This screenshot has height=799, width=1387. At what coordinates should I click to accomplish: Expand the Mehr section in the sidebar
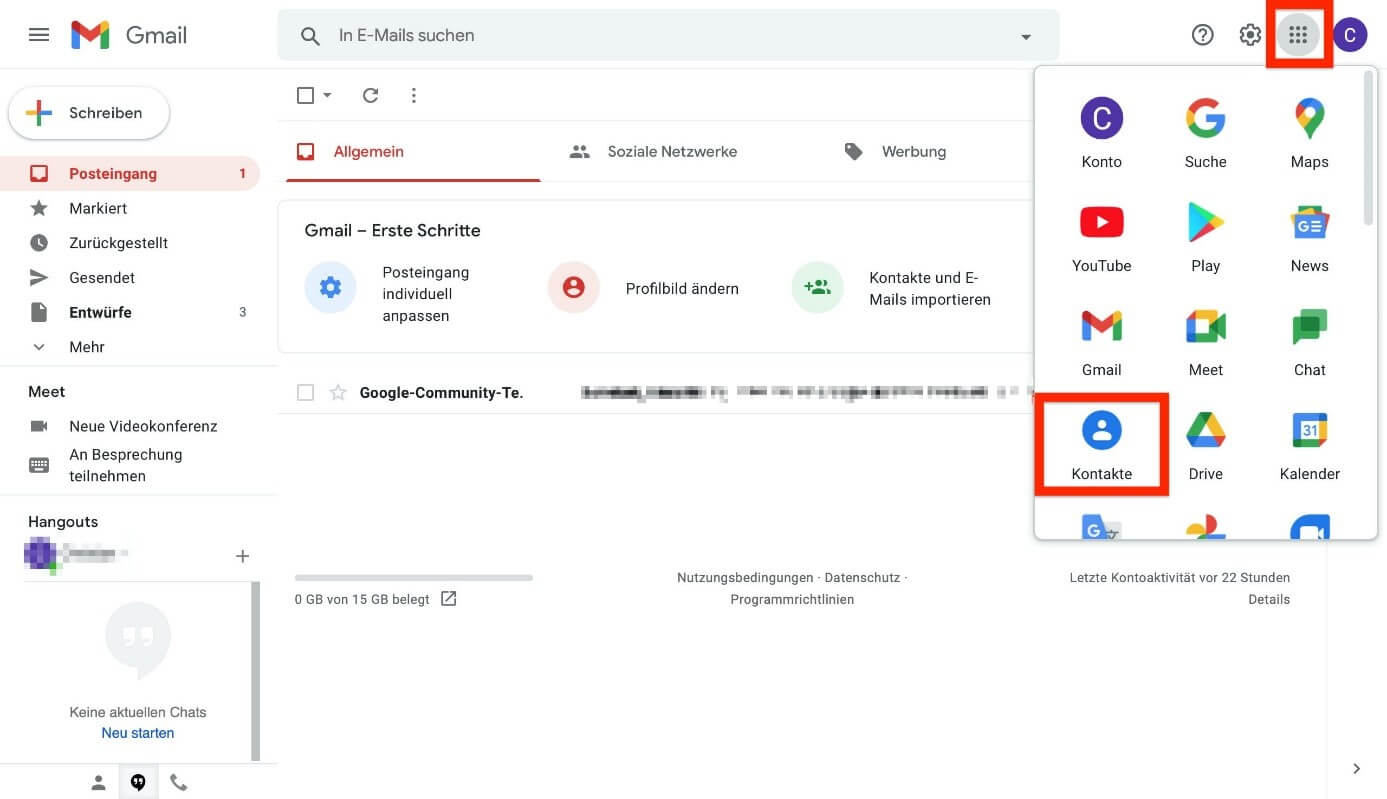click(x=86, y=346)
